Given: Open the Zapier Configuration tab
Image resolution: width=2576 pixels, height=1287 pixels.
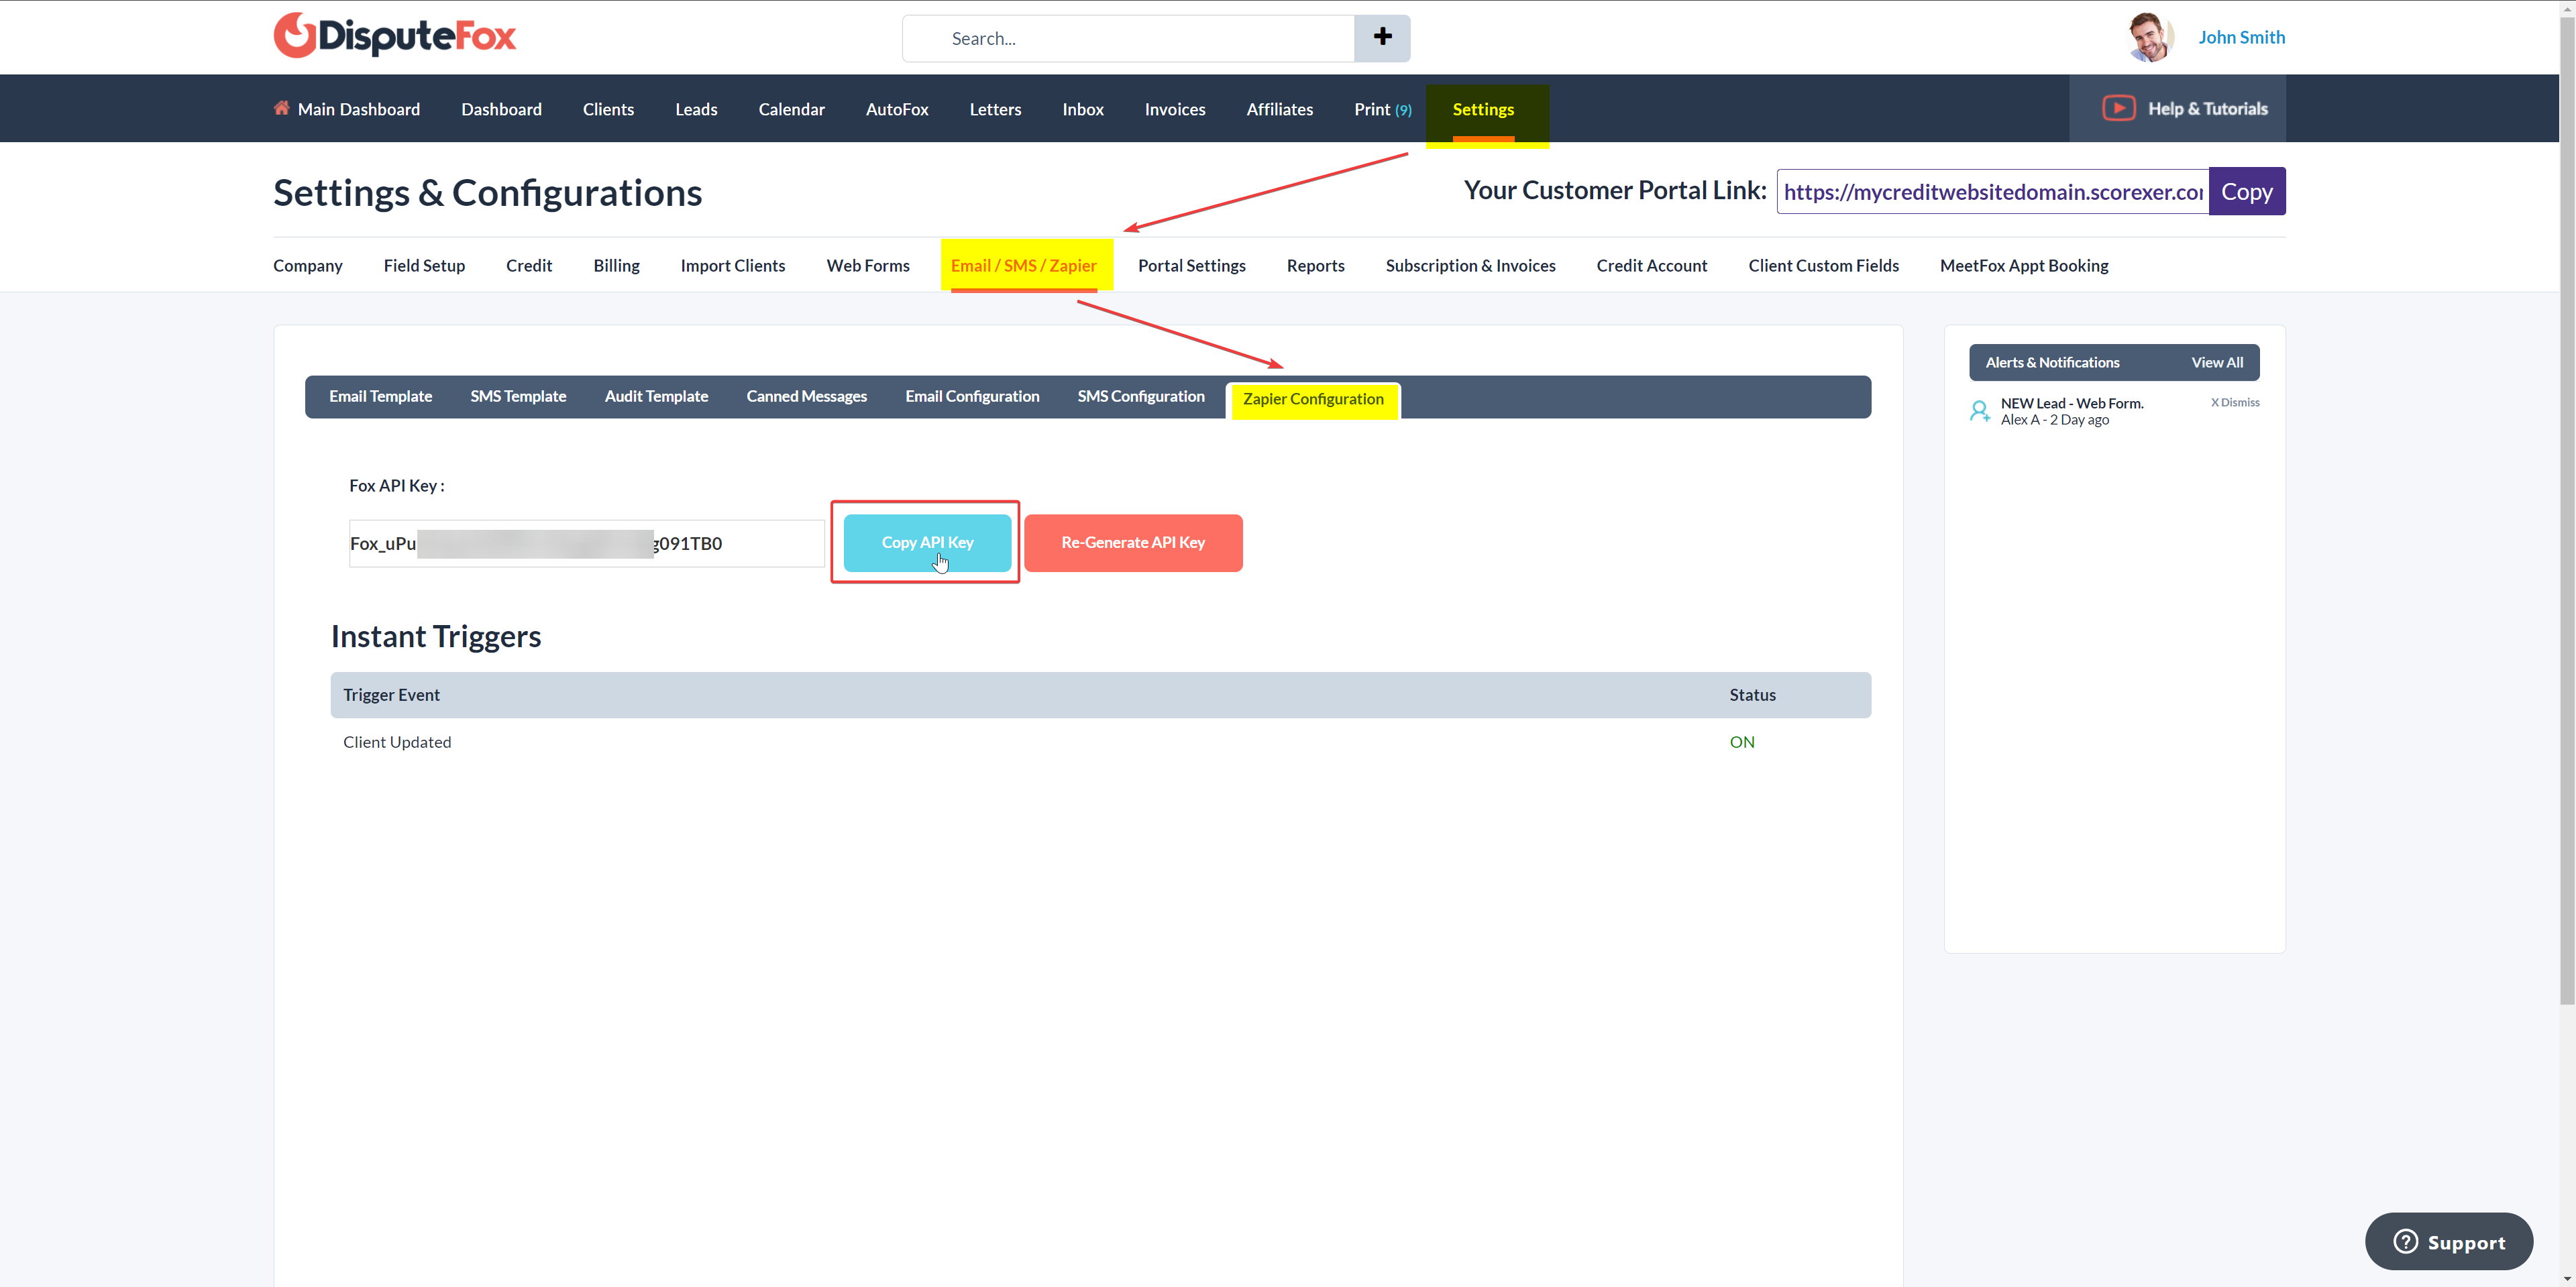Looking at the screenshot, I should [1314, 398].
